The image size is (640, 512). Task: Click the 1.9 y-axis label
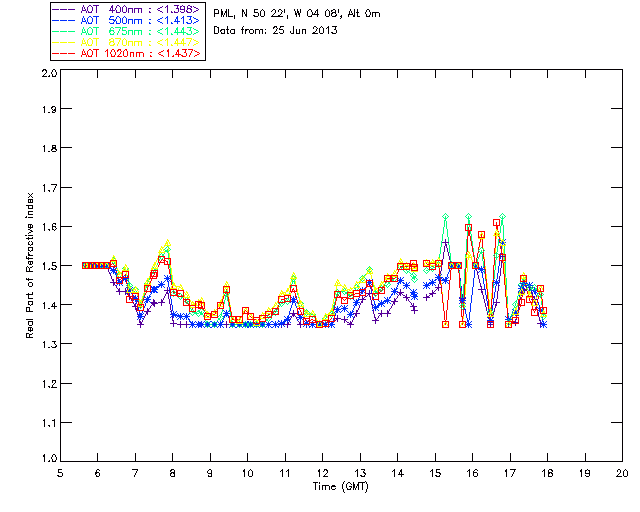(49, 109)
